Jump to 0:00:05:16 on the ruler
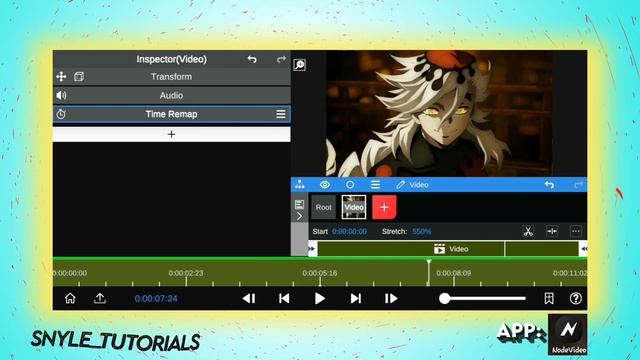 click(320, 273)
